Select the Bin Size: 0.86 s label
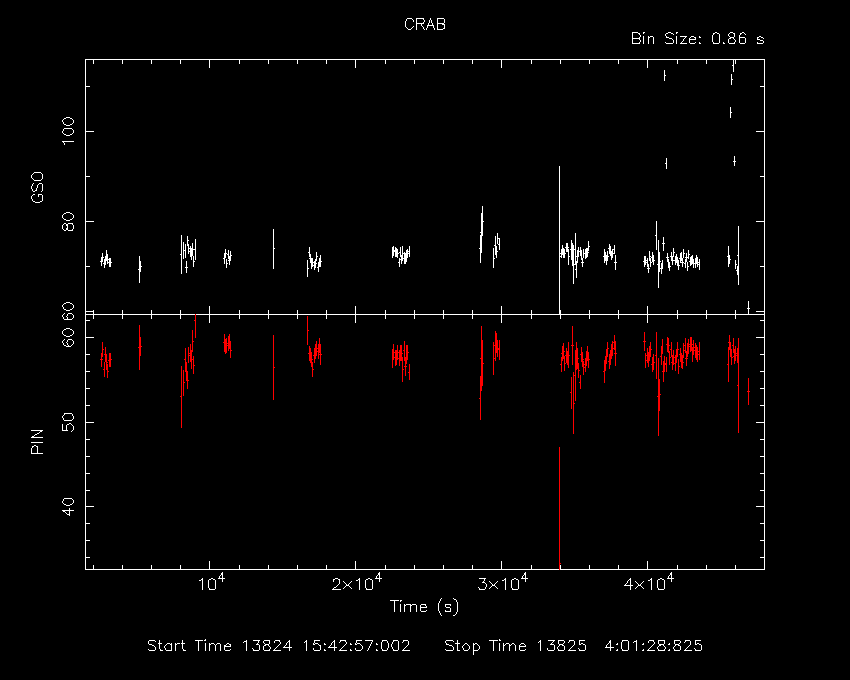 pos(698,39)
